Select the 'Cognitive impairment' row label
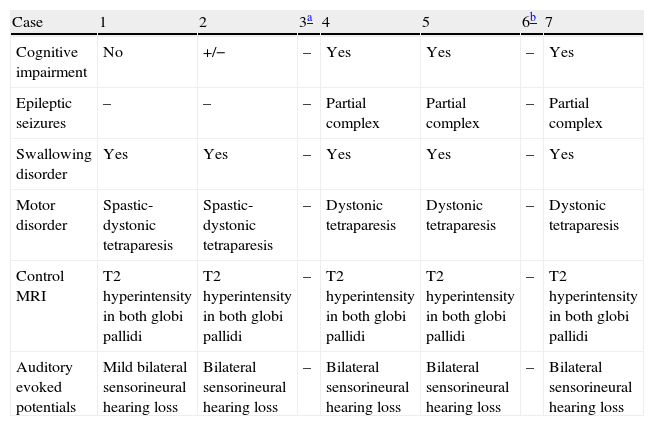Screen dimensions: 654x426 [52, 63]
